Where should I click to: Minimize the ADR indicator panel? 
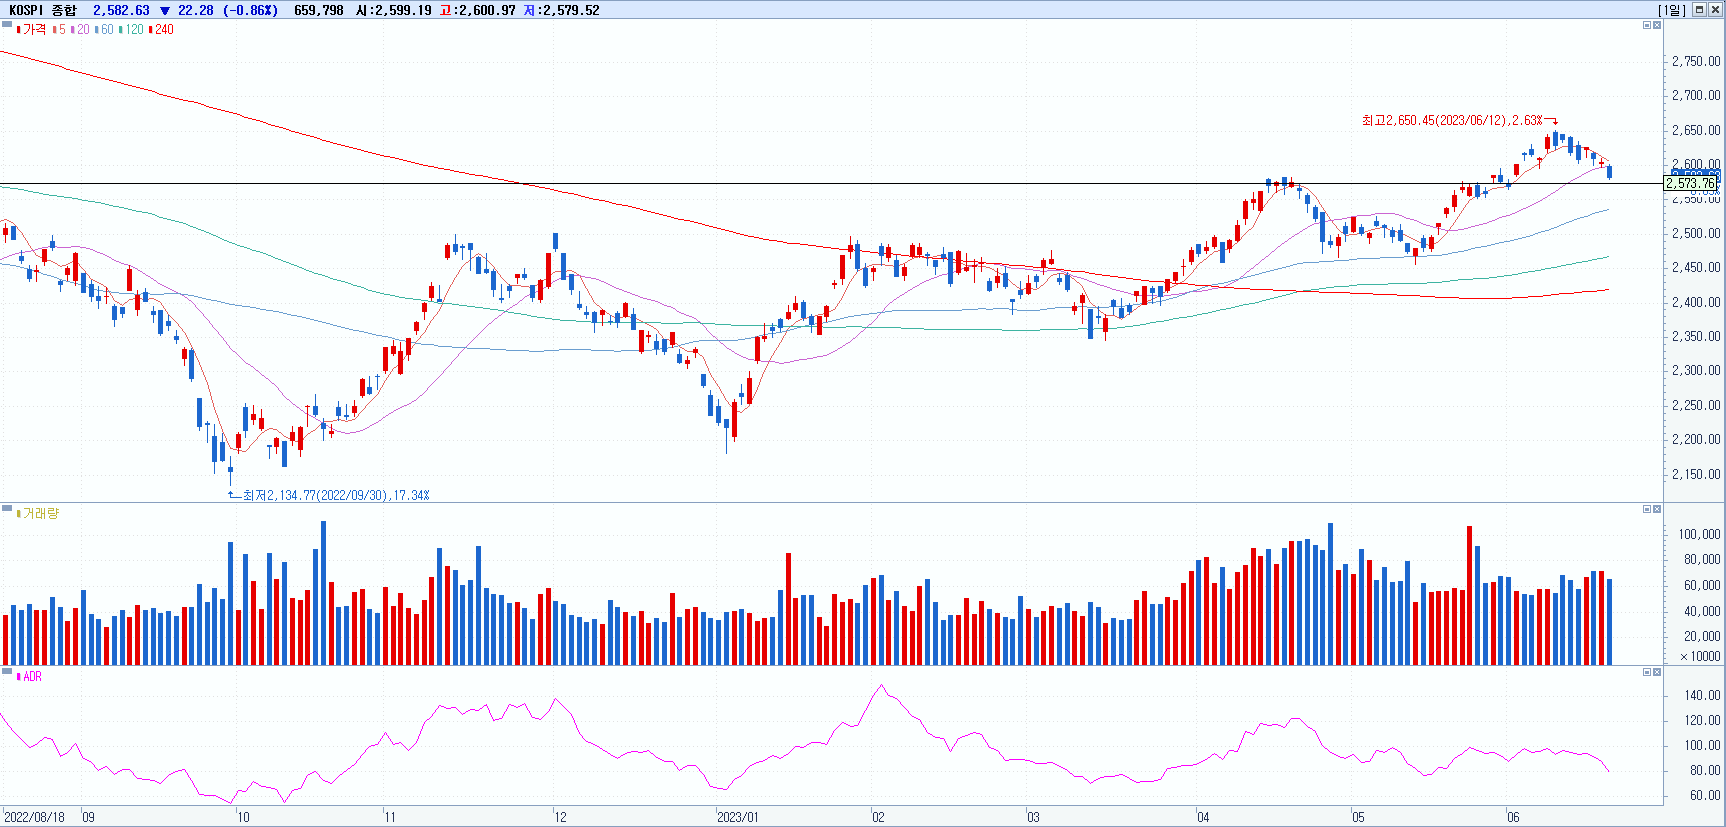[1647, 672]
